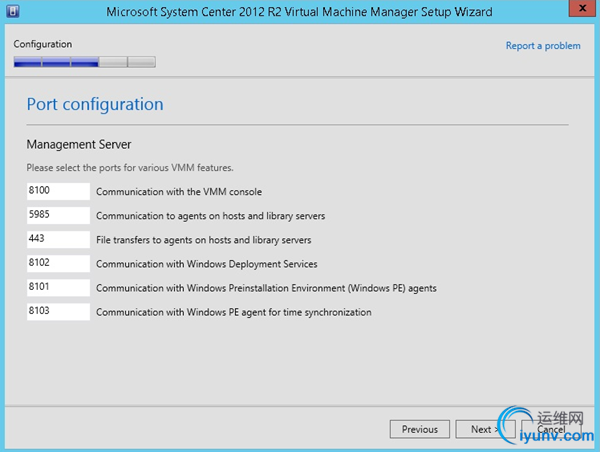The height and width of the screenshot is (452, 600).
Task: Edit the VMM console port field 8100
Action: [x=58, y=191]
